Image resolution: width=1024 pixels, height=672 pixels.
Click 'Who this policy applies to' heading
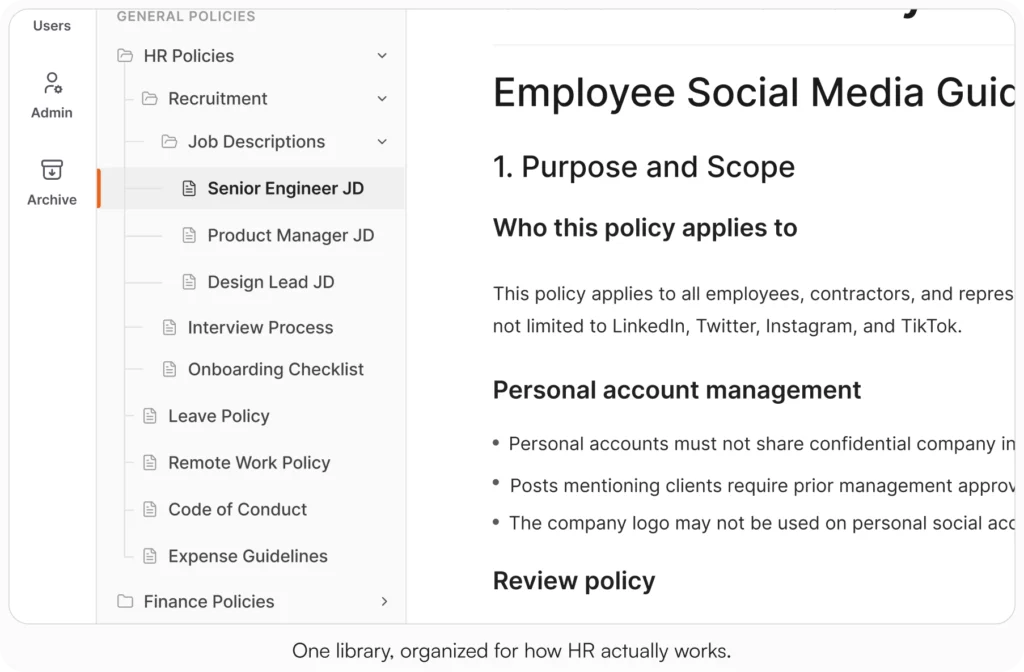[x=645, y=228]
